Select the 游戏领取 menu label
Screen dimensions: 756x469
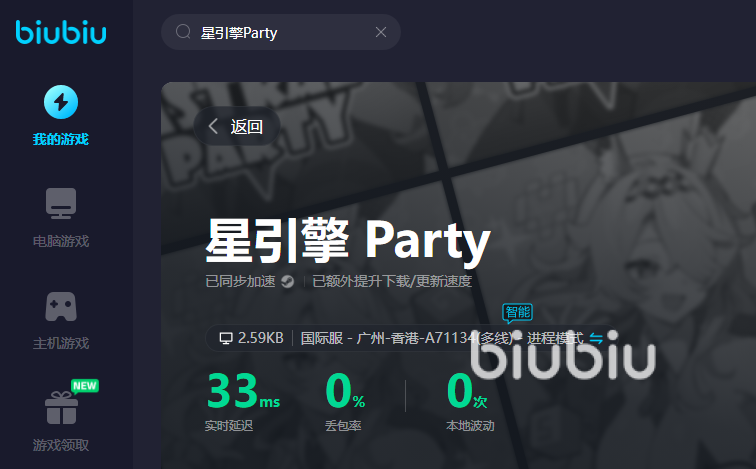61,445
